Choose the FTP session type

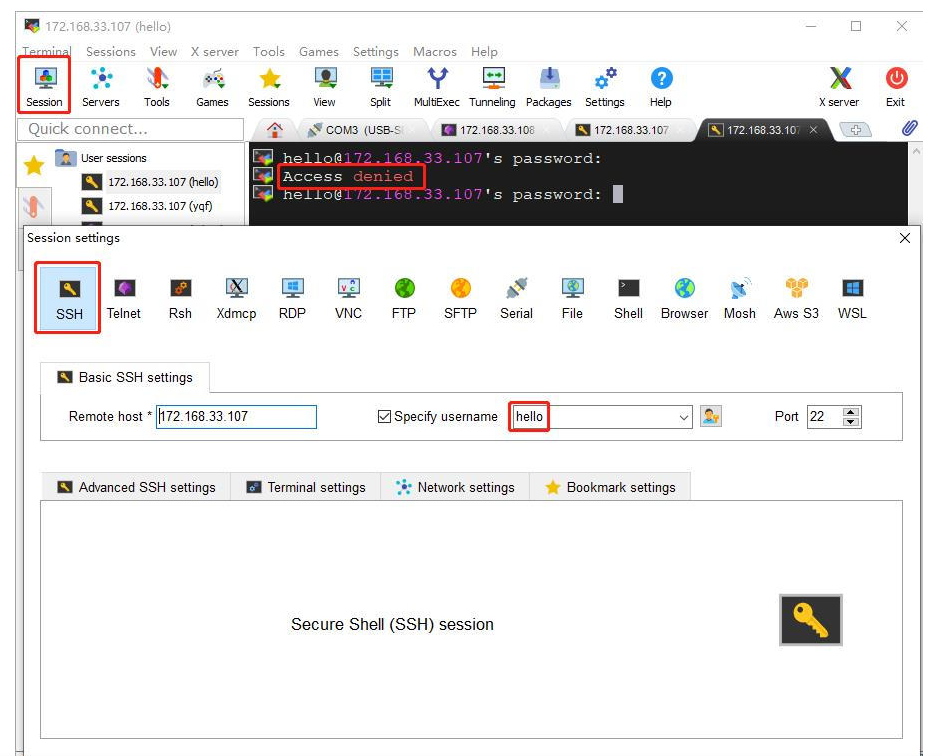tap(404, 298)
